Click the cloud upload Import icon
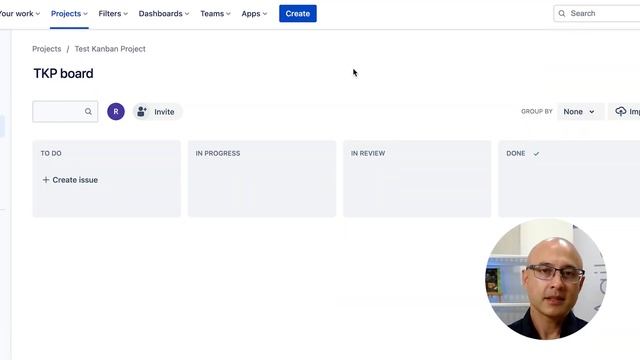 coord(620,111)
